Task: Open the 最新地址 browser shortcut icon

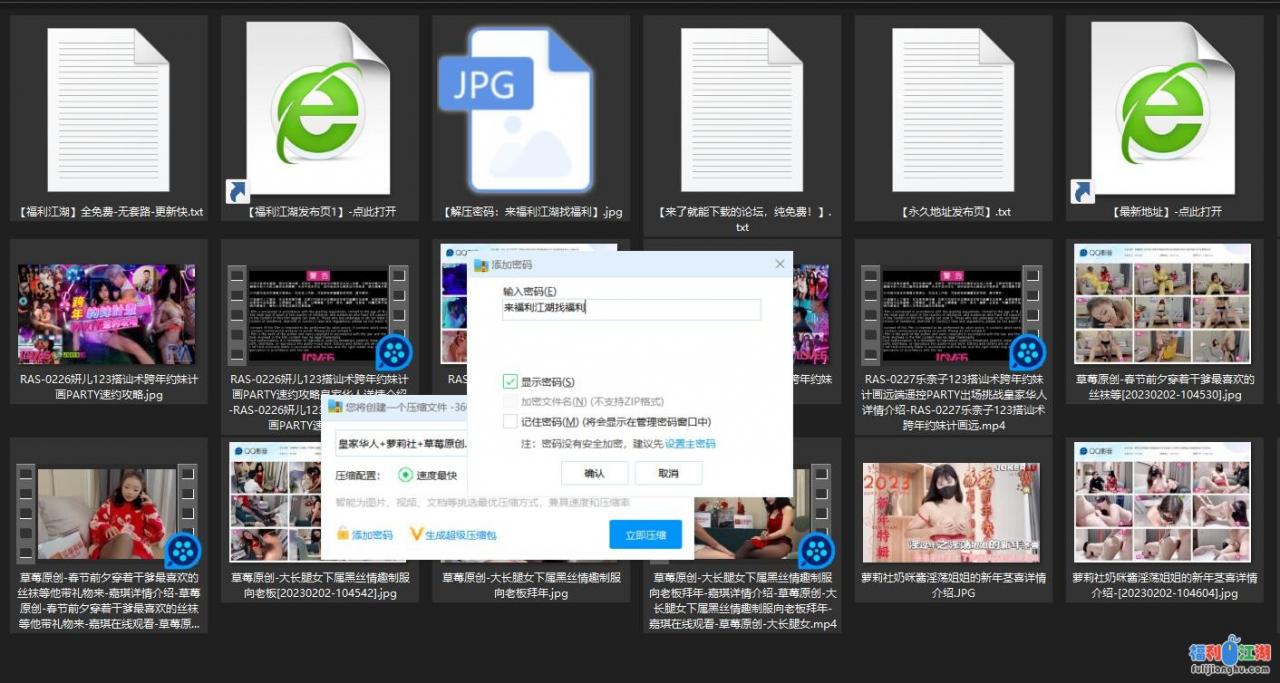Action: tap(1163, 109)
